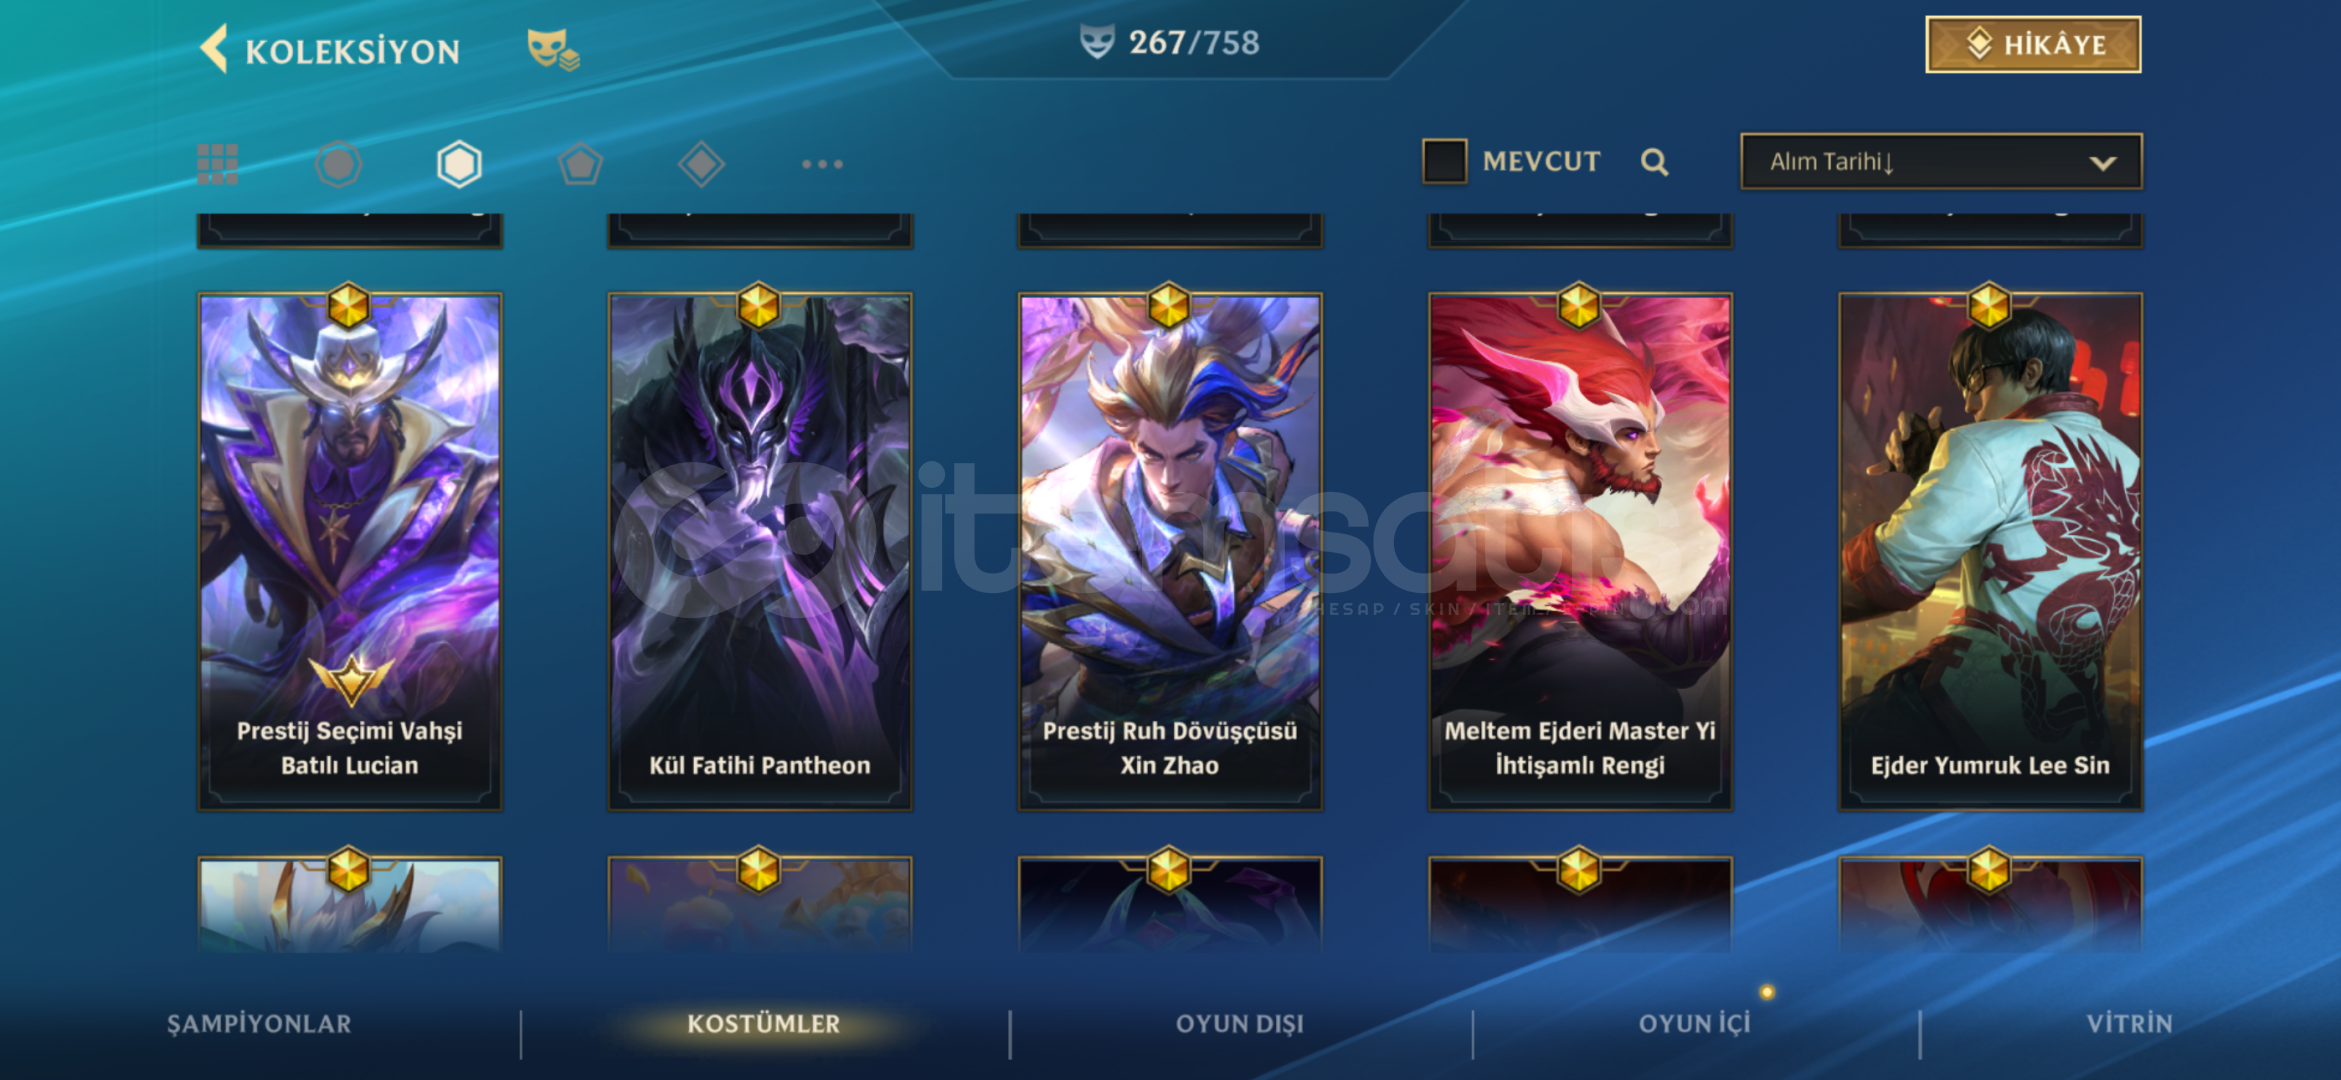
Task: Filter by the pentagon rarity icon
Action: pyautogui.click(x=580, y=164)
